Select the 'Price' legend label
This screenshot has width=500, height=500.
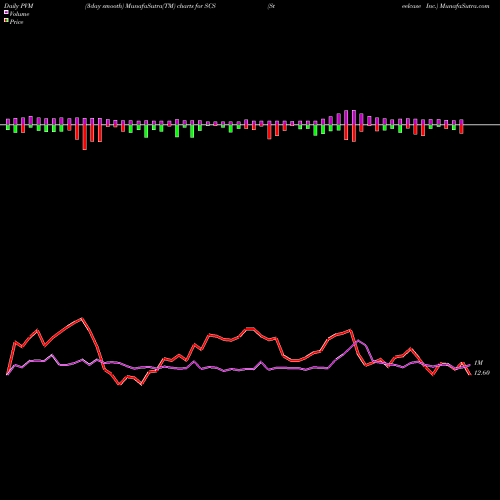(16, 22)
